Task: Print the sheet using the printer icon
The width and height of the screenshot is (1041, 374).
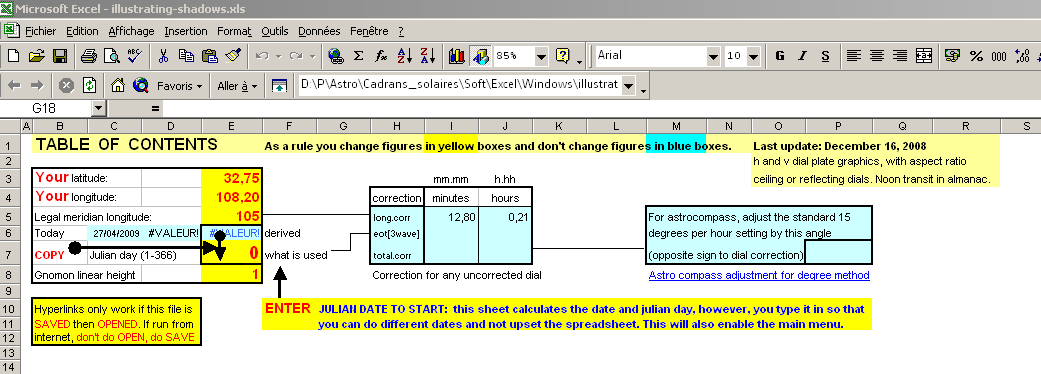Action: (x=89, y=56)
